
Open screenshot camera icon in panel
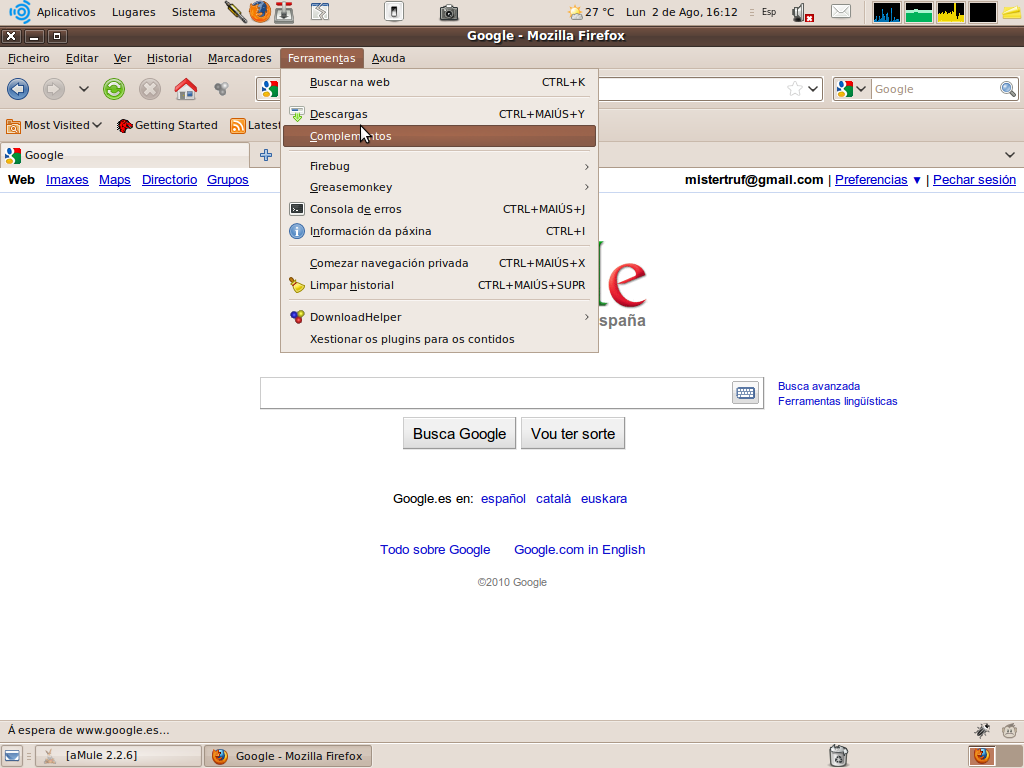coord(449,12)
